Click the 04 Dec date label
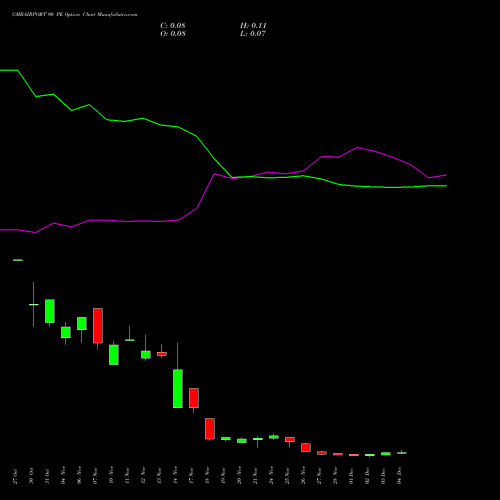Image resolution: width=500 pixels, height=500 pixels. [399, 476]
